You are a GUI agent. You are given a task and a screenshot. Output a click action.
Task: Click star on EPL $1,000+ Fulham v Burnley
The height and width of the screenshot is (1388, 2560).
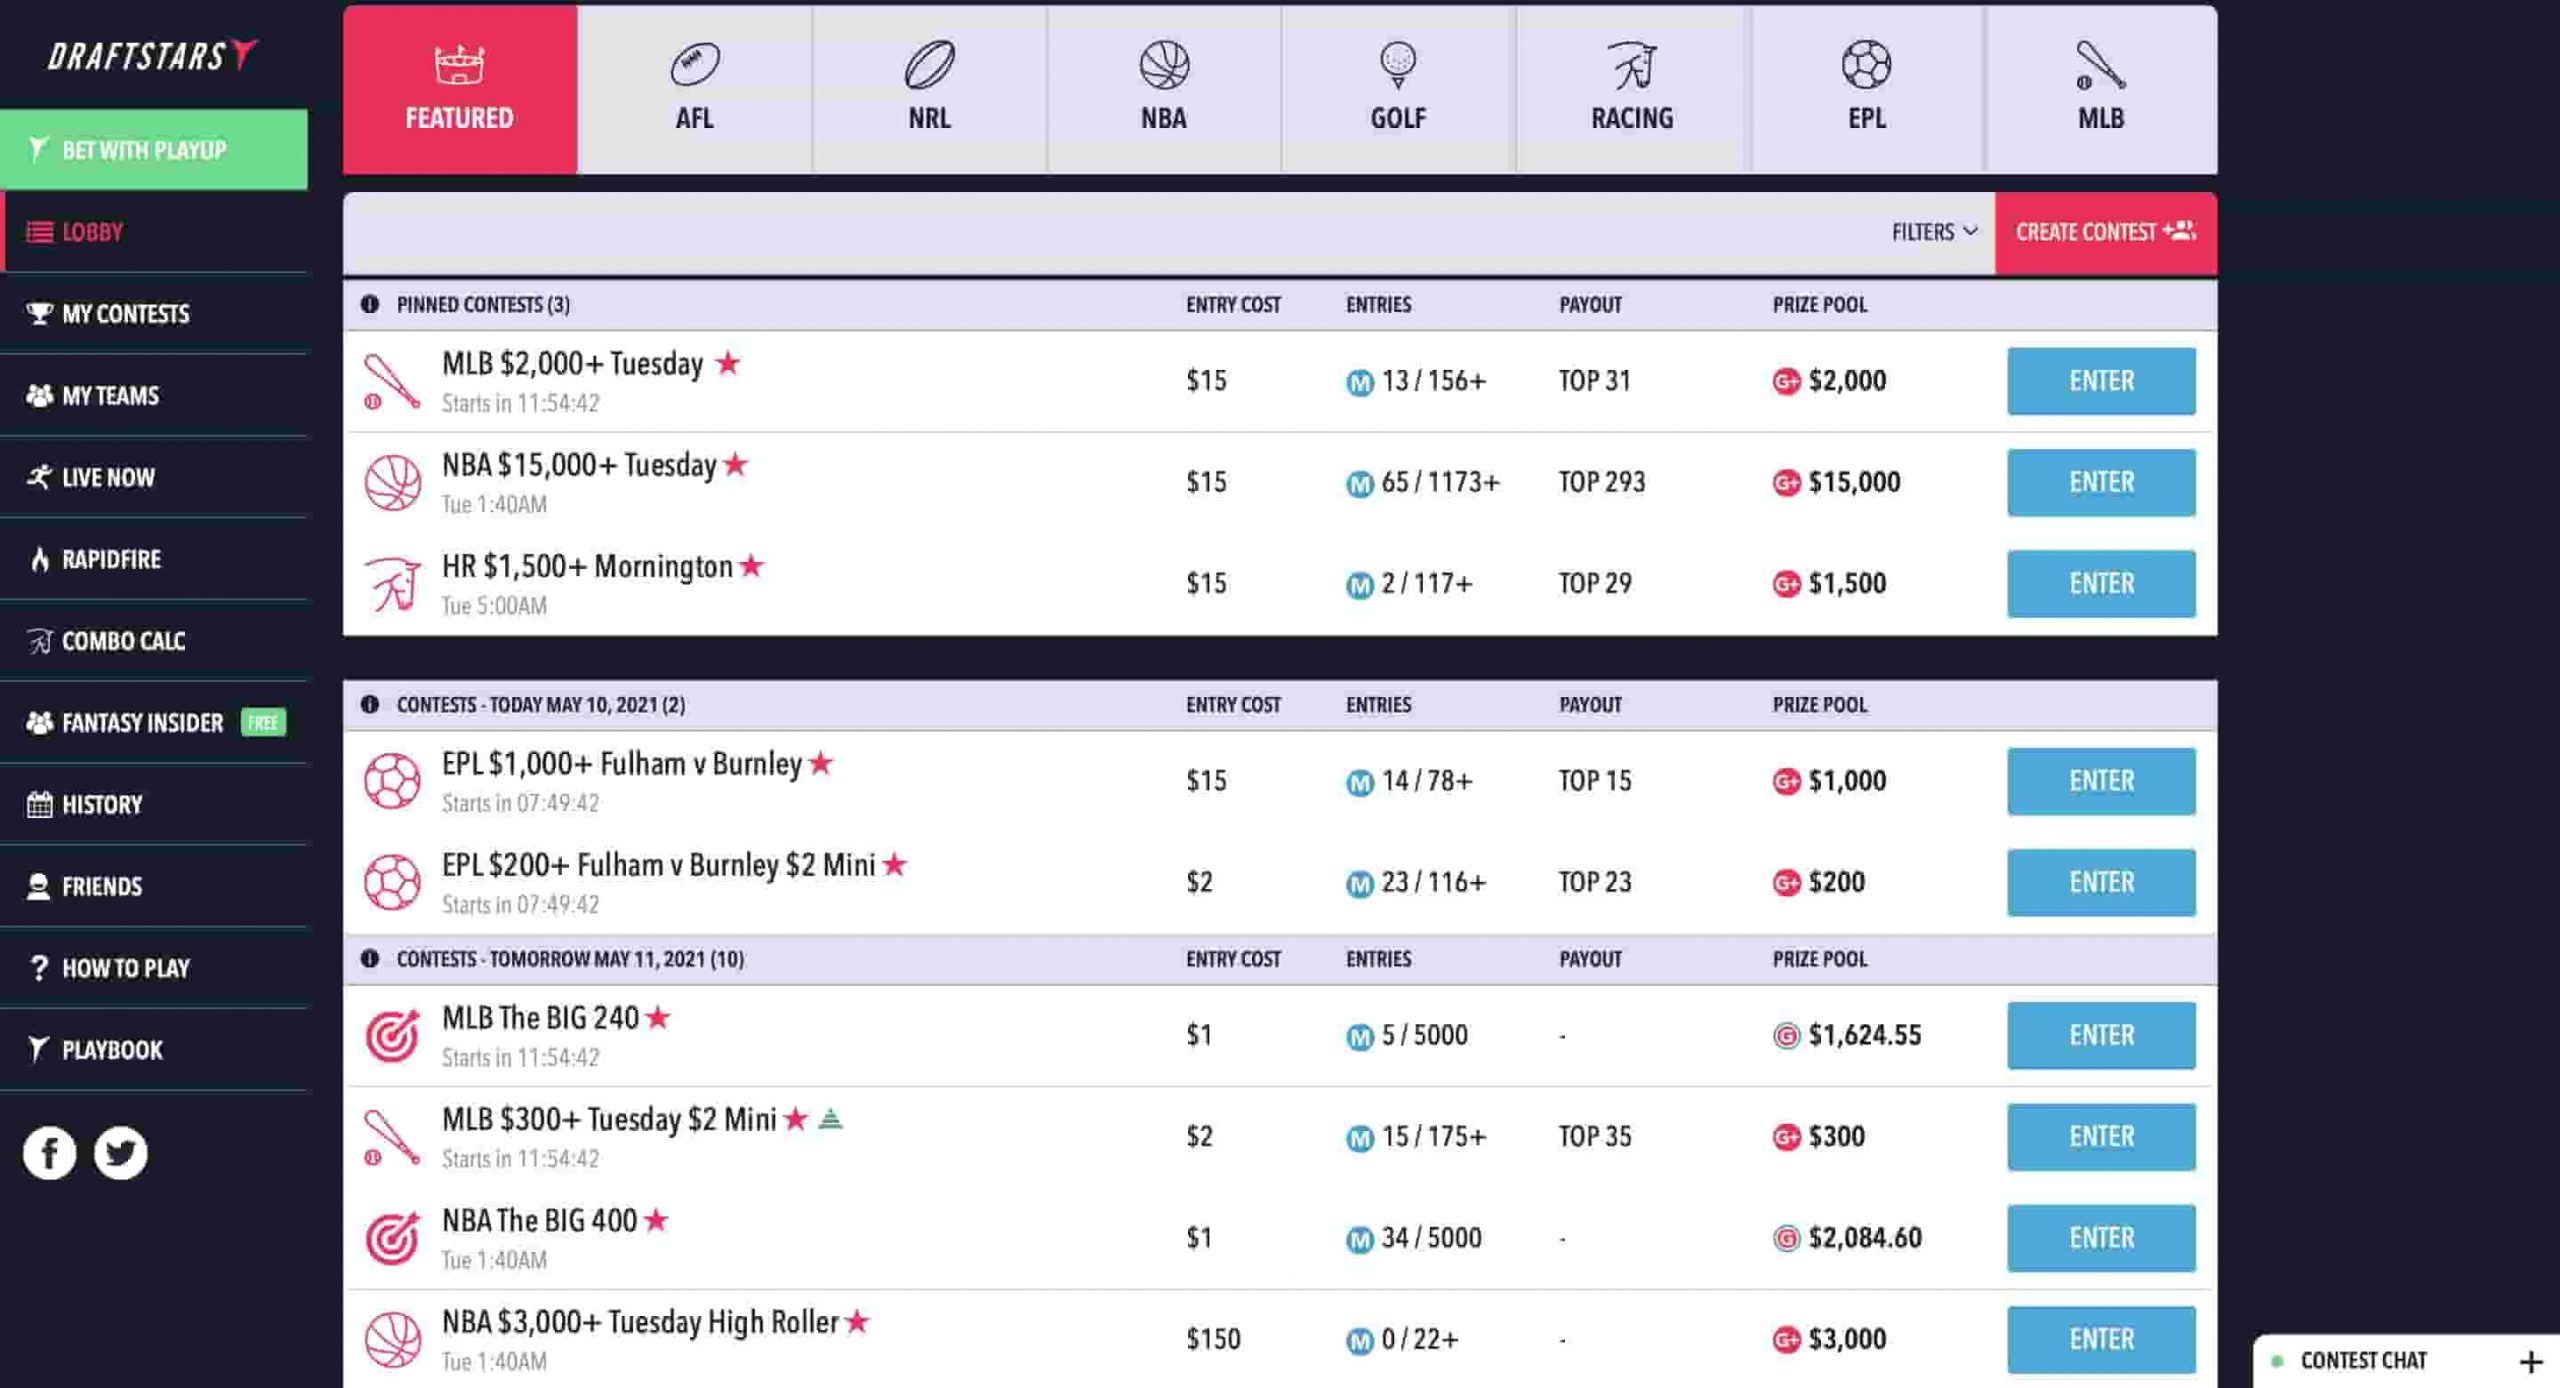pos(821,763)
